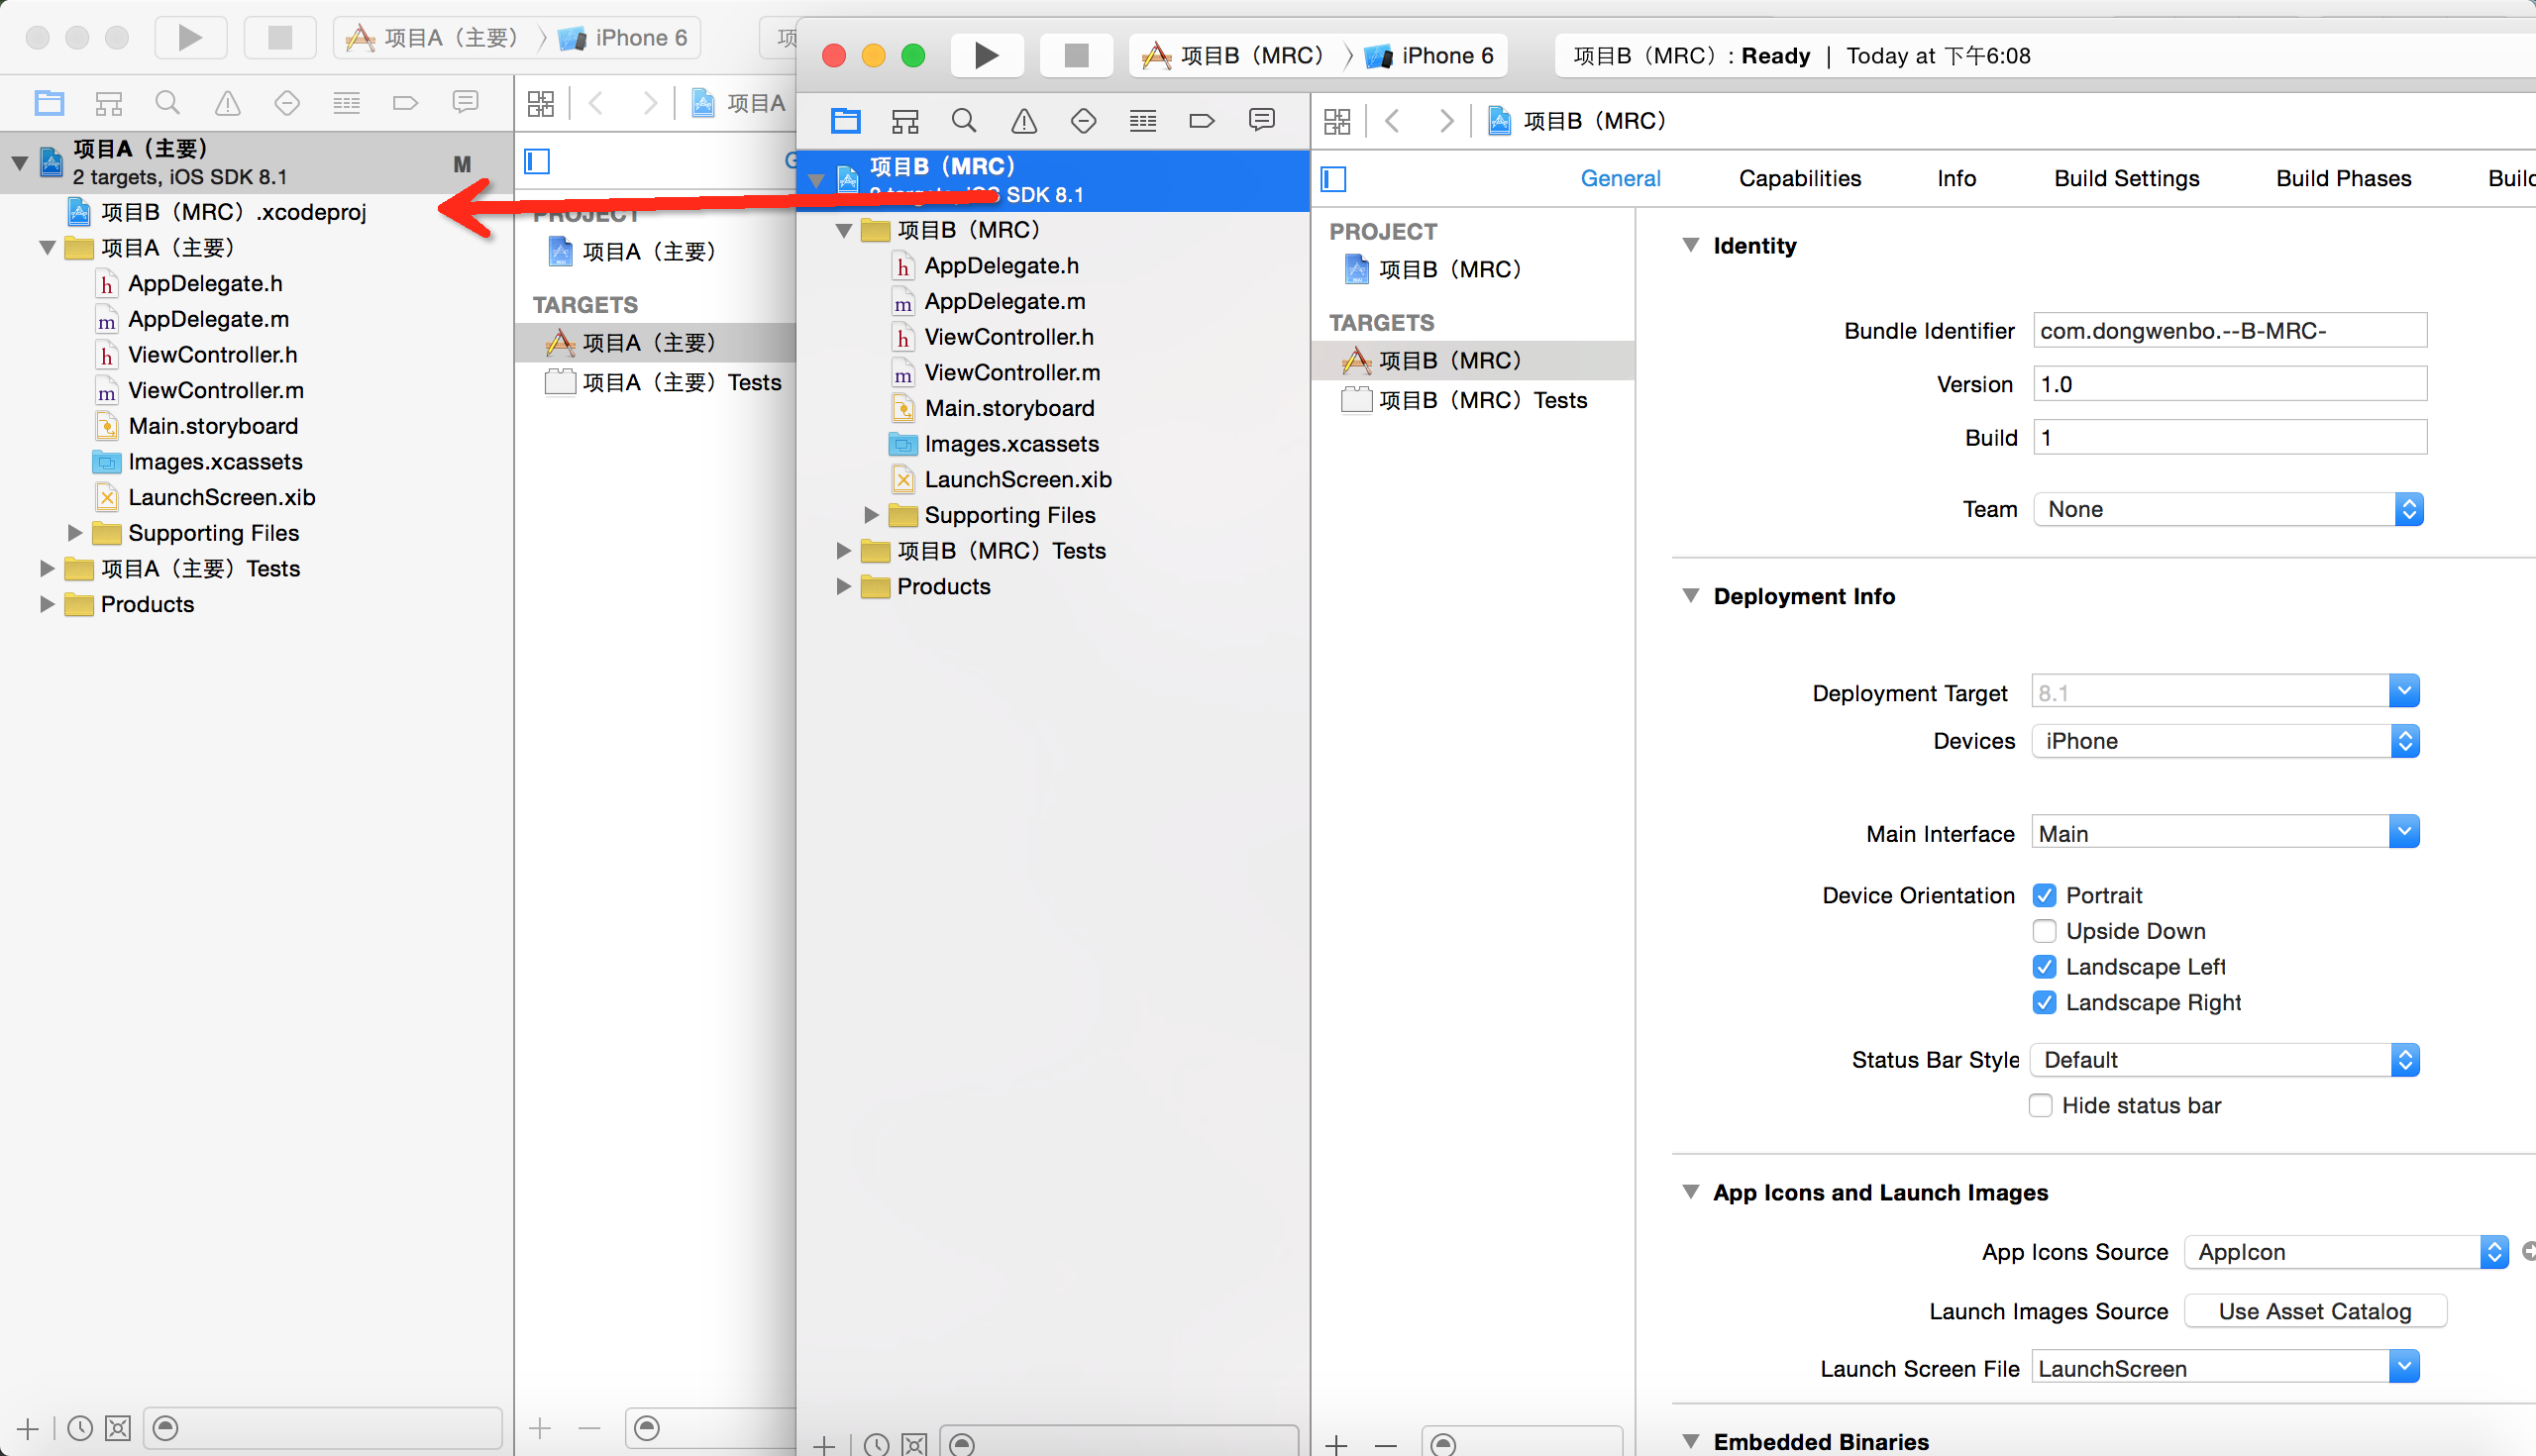Edit the Build number field

click(x=2230, y=437)
